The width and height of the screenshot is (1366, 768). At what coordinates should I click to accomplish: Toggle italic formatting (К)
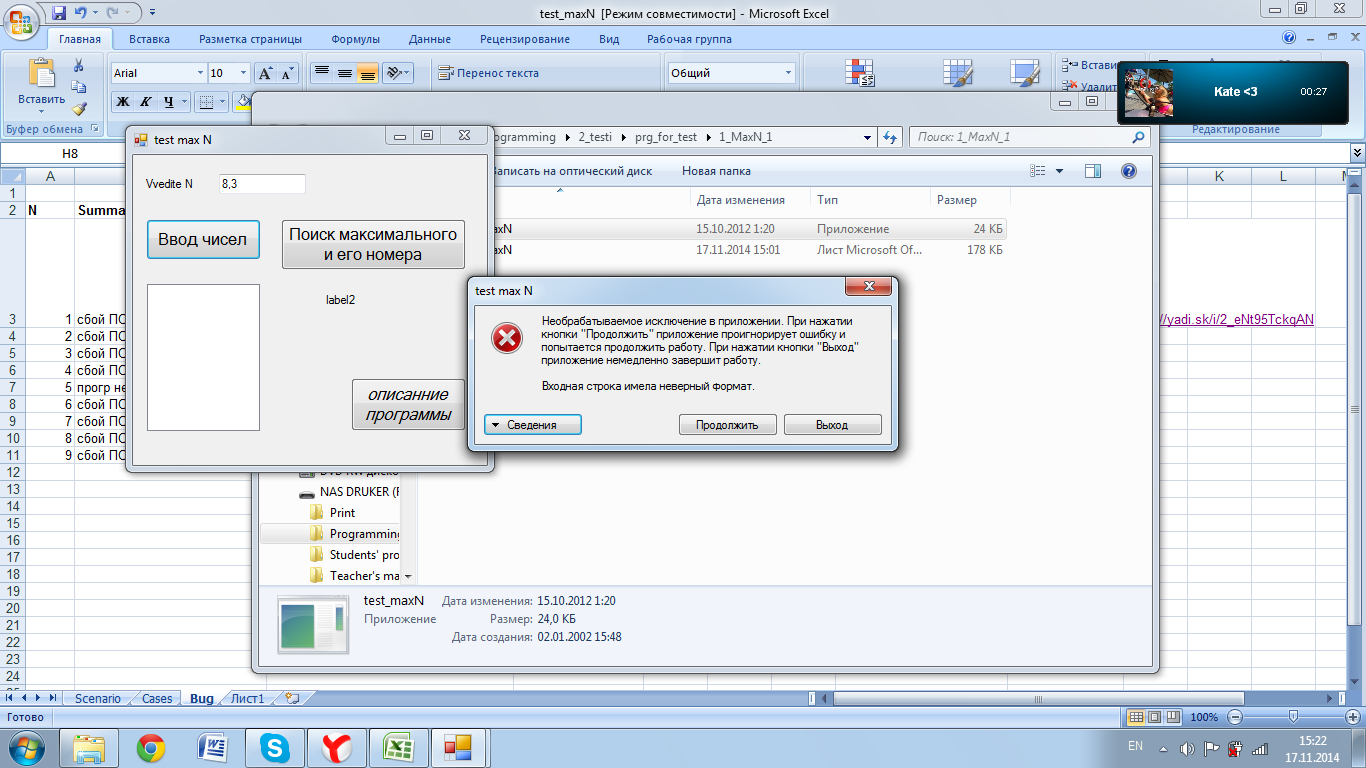pos(146,101)
